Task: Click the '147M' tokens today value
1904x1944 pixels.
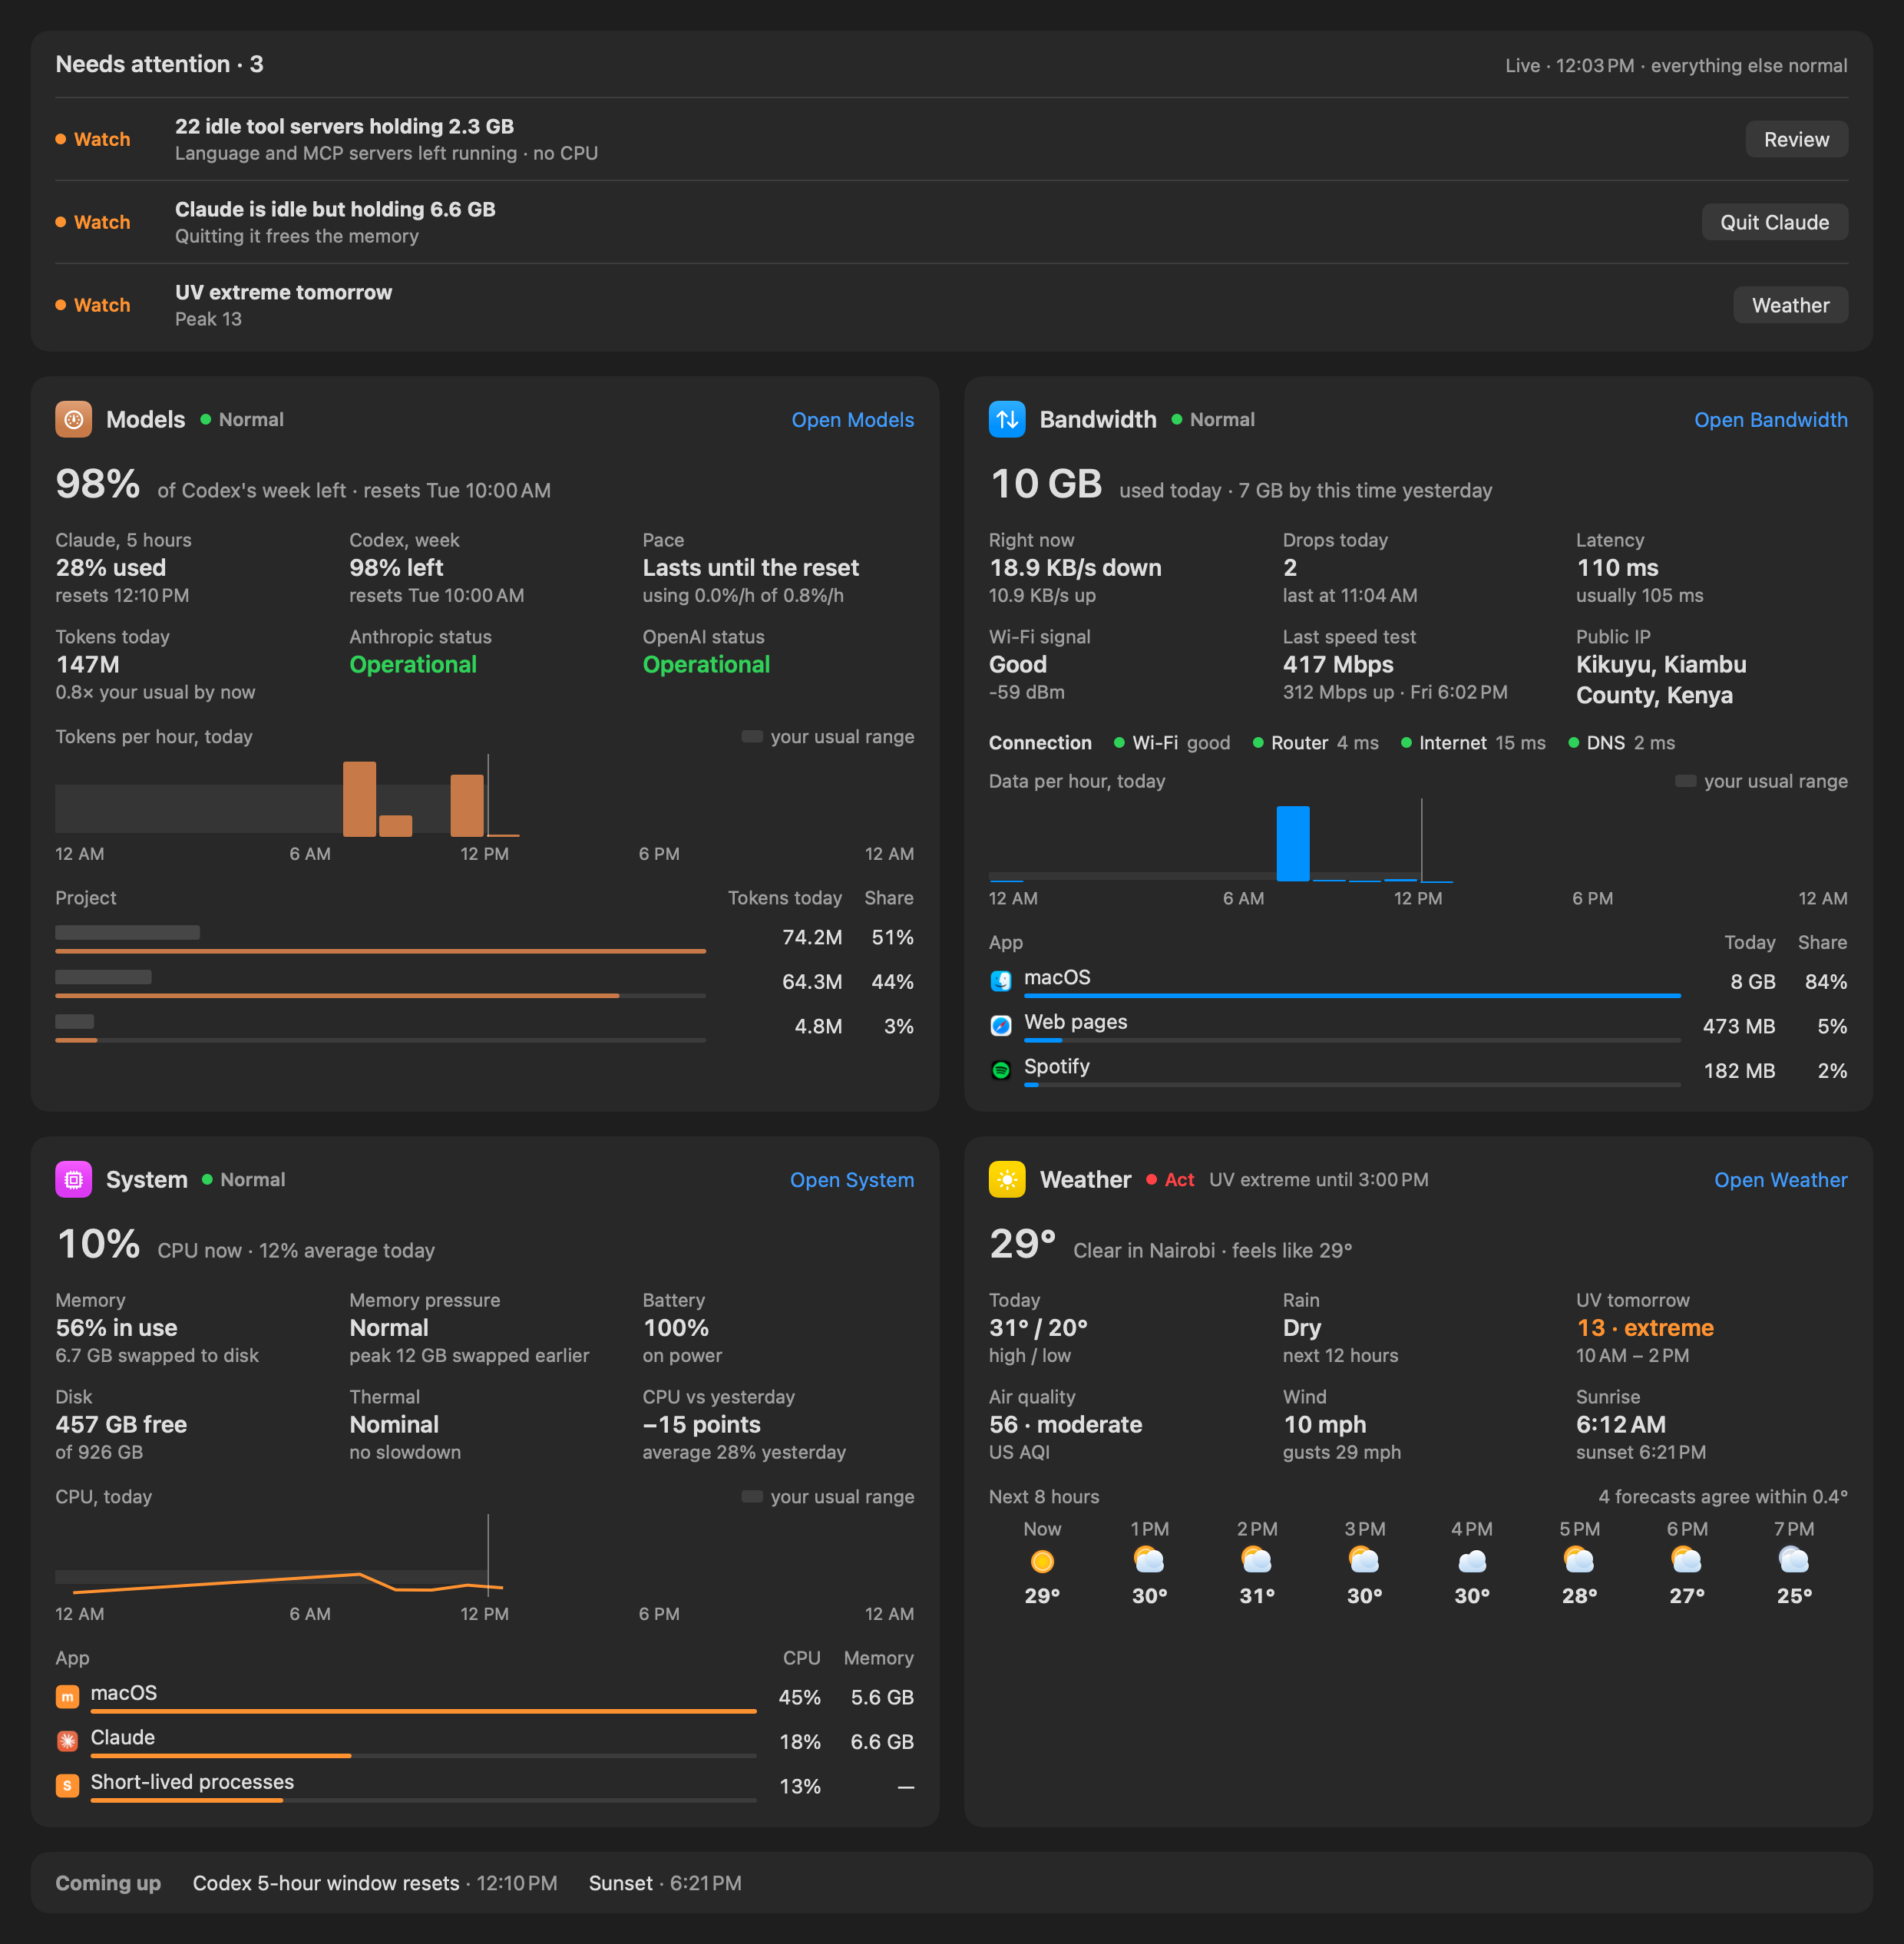Action: click(x=87, y=664)
